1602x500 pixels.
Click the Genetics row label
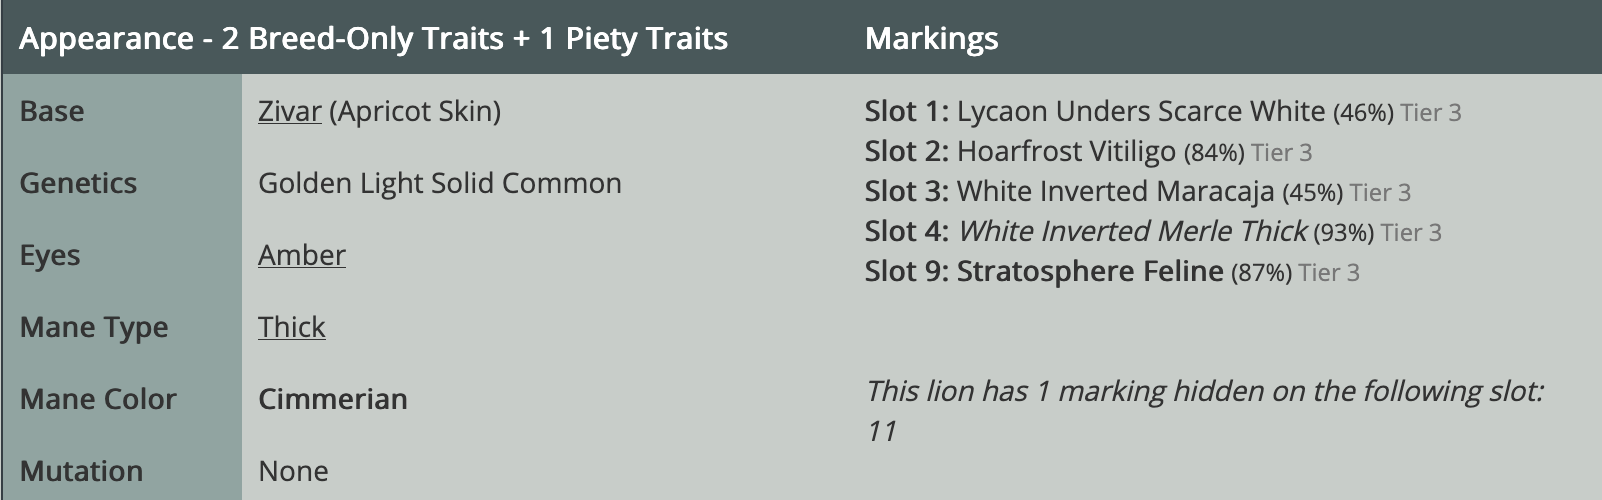(x=78, y=183)
